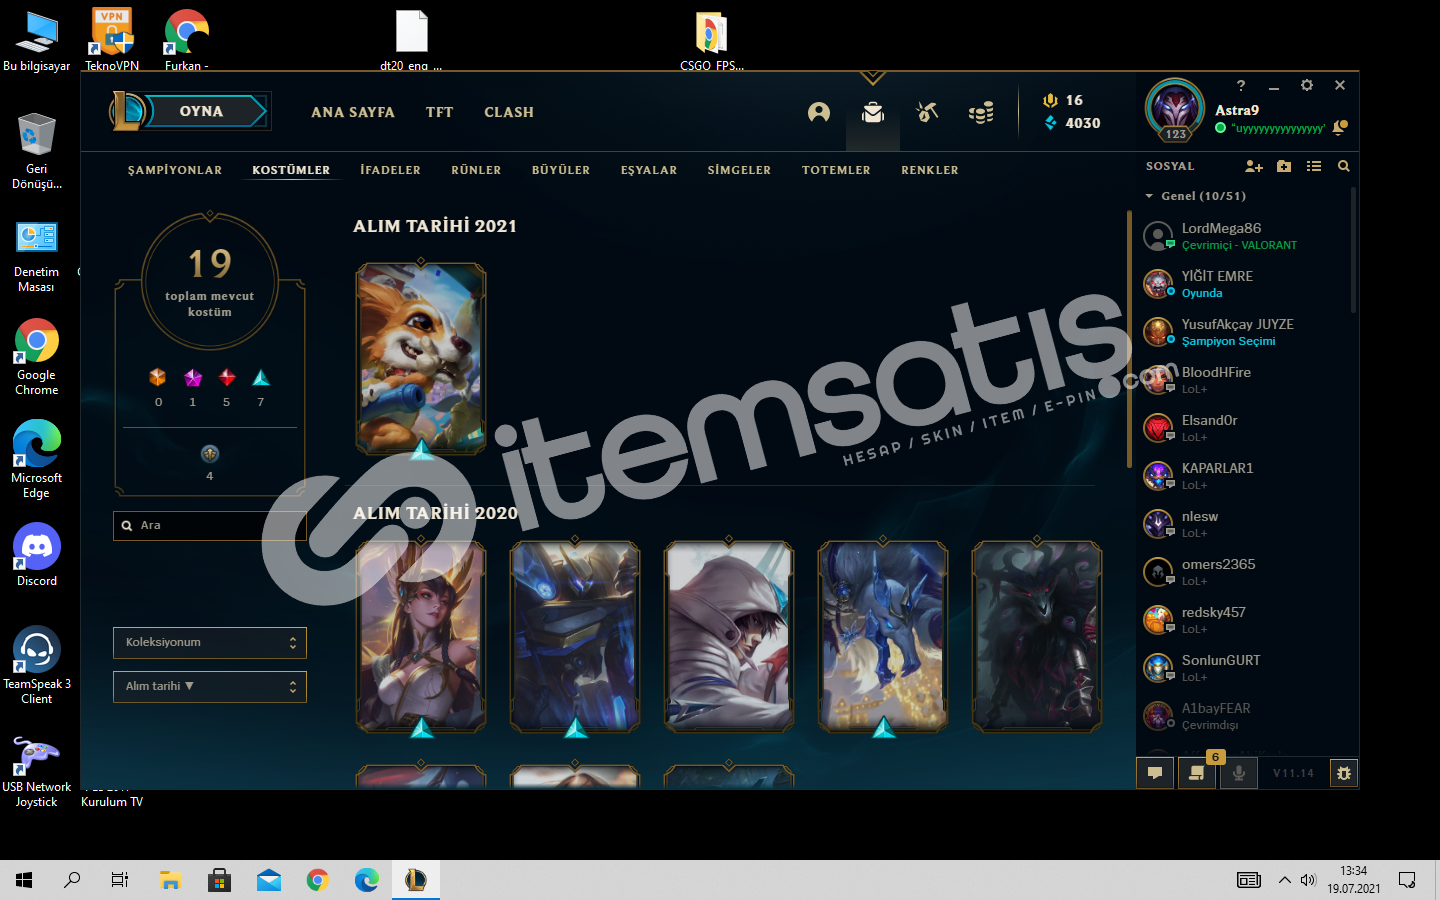The width and height of the screenshot is (1440, 900).
Task: Open the Alım tarihi sort dropdown
Action: tap(210, 687)
